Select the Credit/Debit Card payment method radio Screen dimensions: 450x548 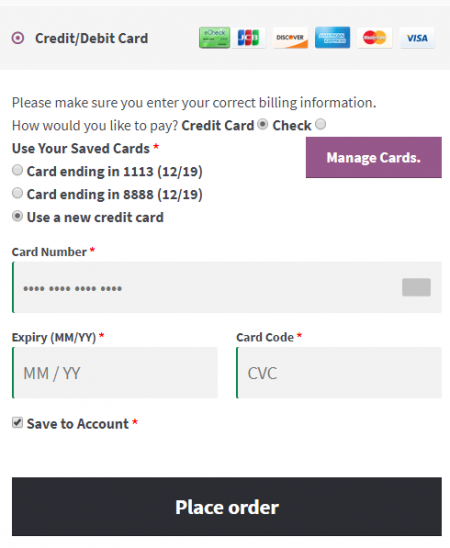point(18,38)
